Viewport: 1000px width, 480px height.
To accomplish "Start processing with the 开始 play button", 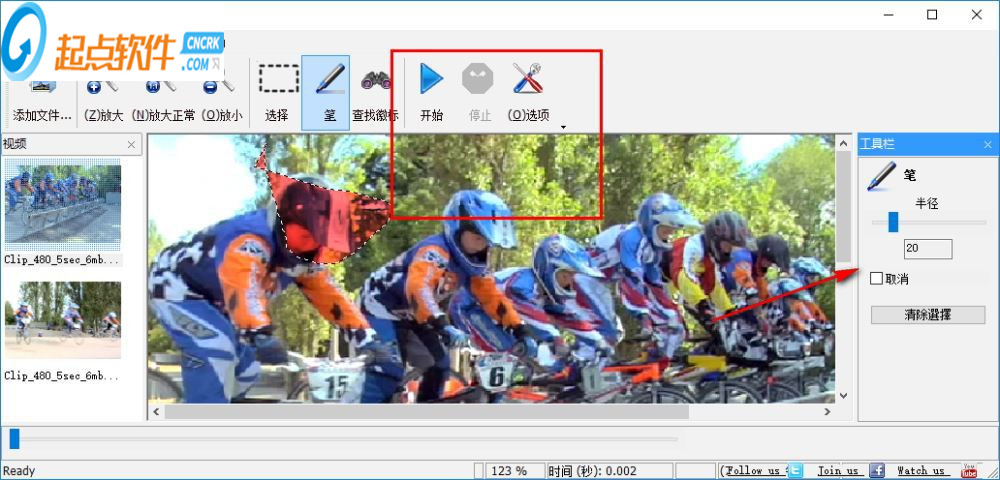I will tap(431, 92).
